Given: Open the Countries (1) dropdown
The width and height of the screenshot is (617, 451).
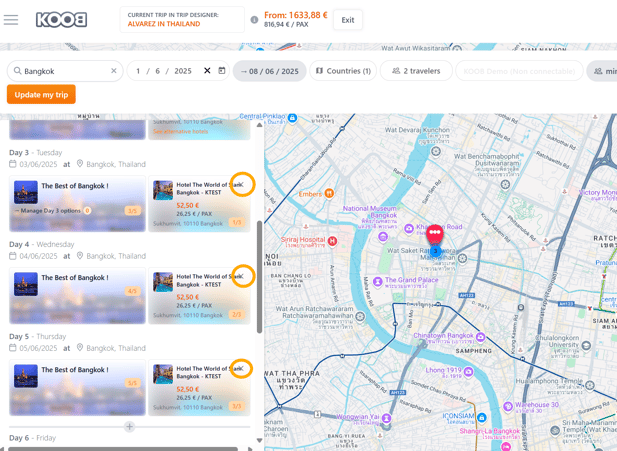Looking at the screenshot, I should tap(343, 71).
